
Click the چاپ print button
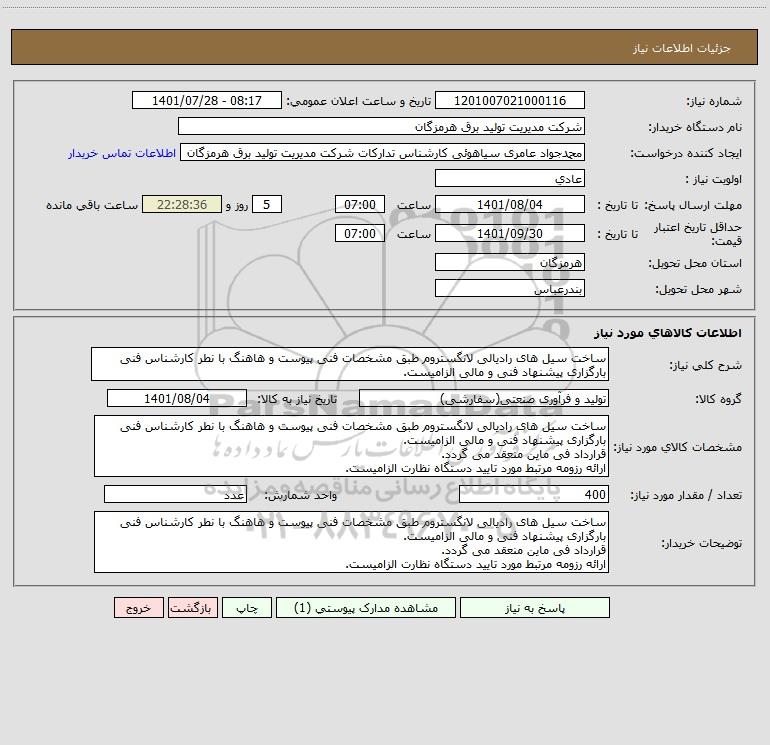(247, 607)
